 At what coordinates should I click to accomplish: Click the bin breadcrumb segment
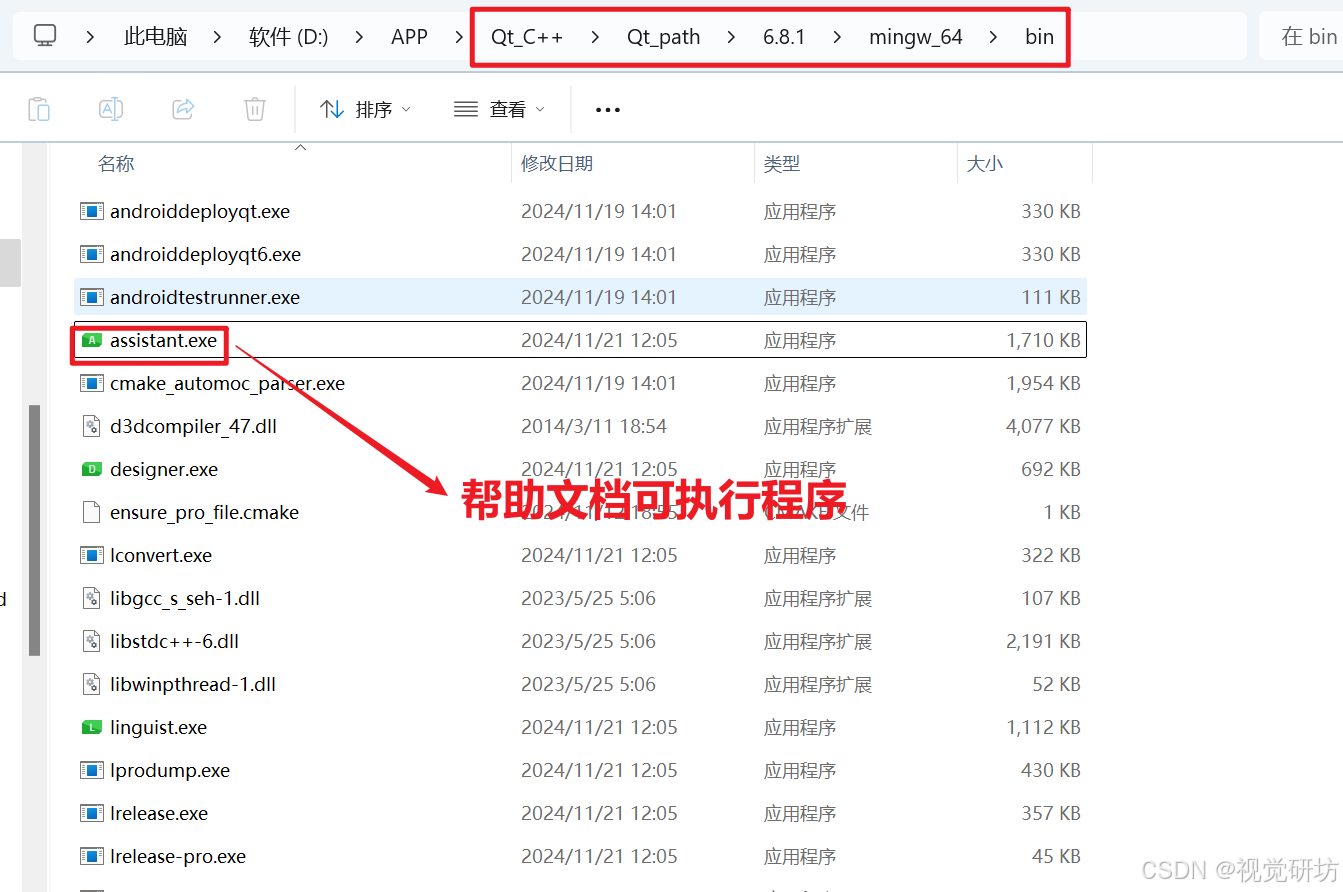pyautogui.click(x=1039, y=37)
